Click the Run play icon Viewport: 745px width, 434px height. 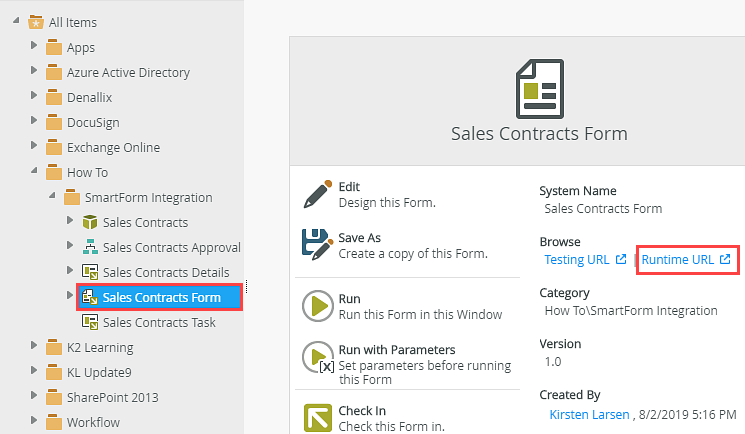317,305
